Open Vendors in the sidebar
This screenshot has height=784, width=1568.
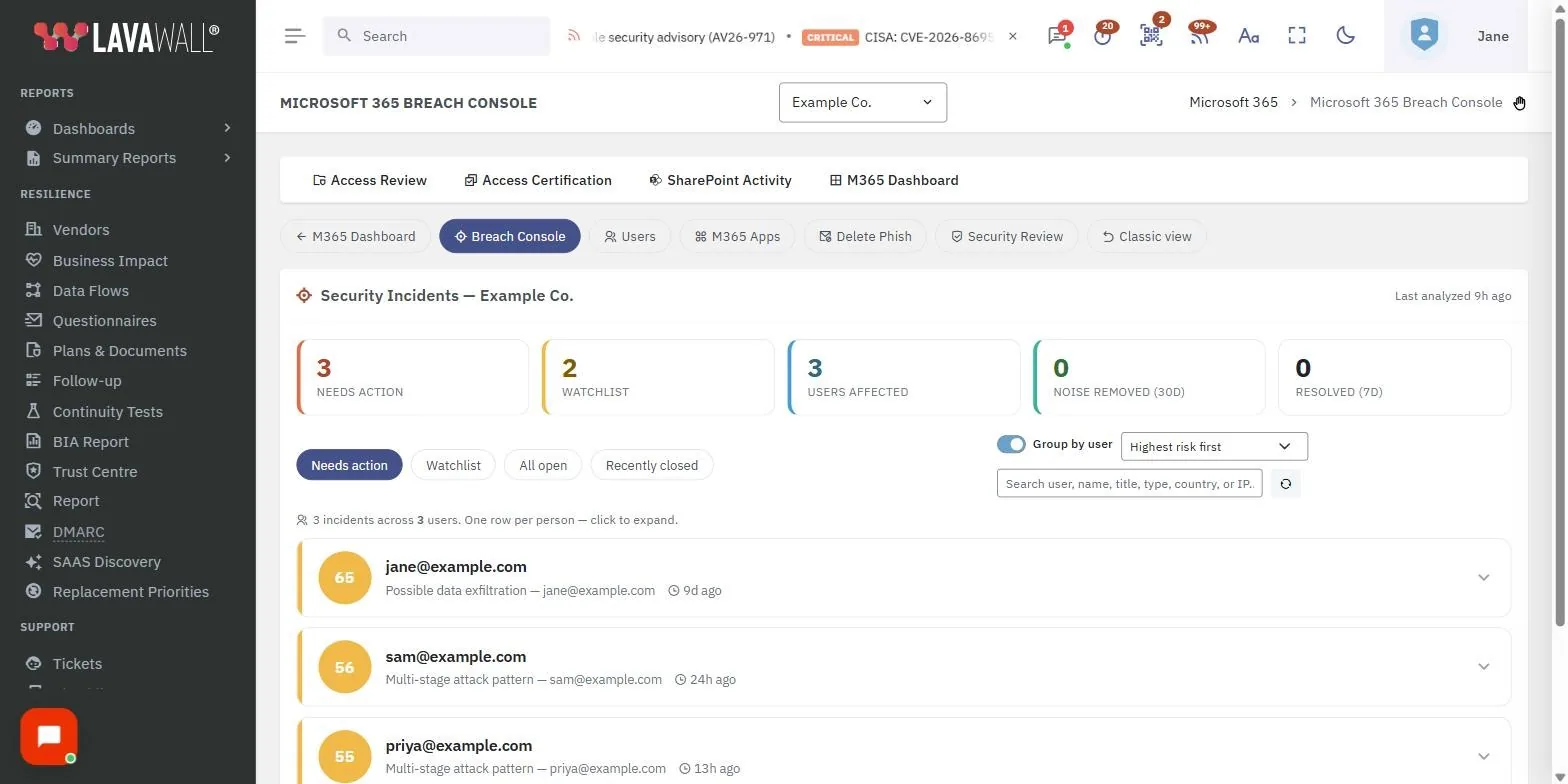[81, 230]
